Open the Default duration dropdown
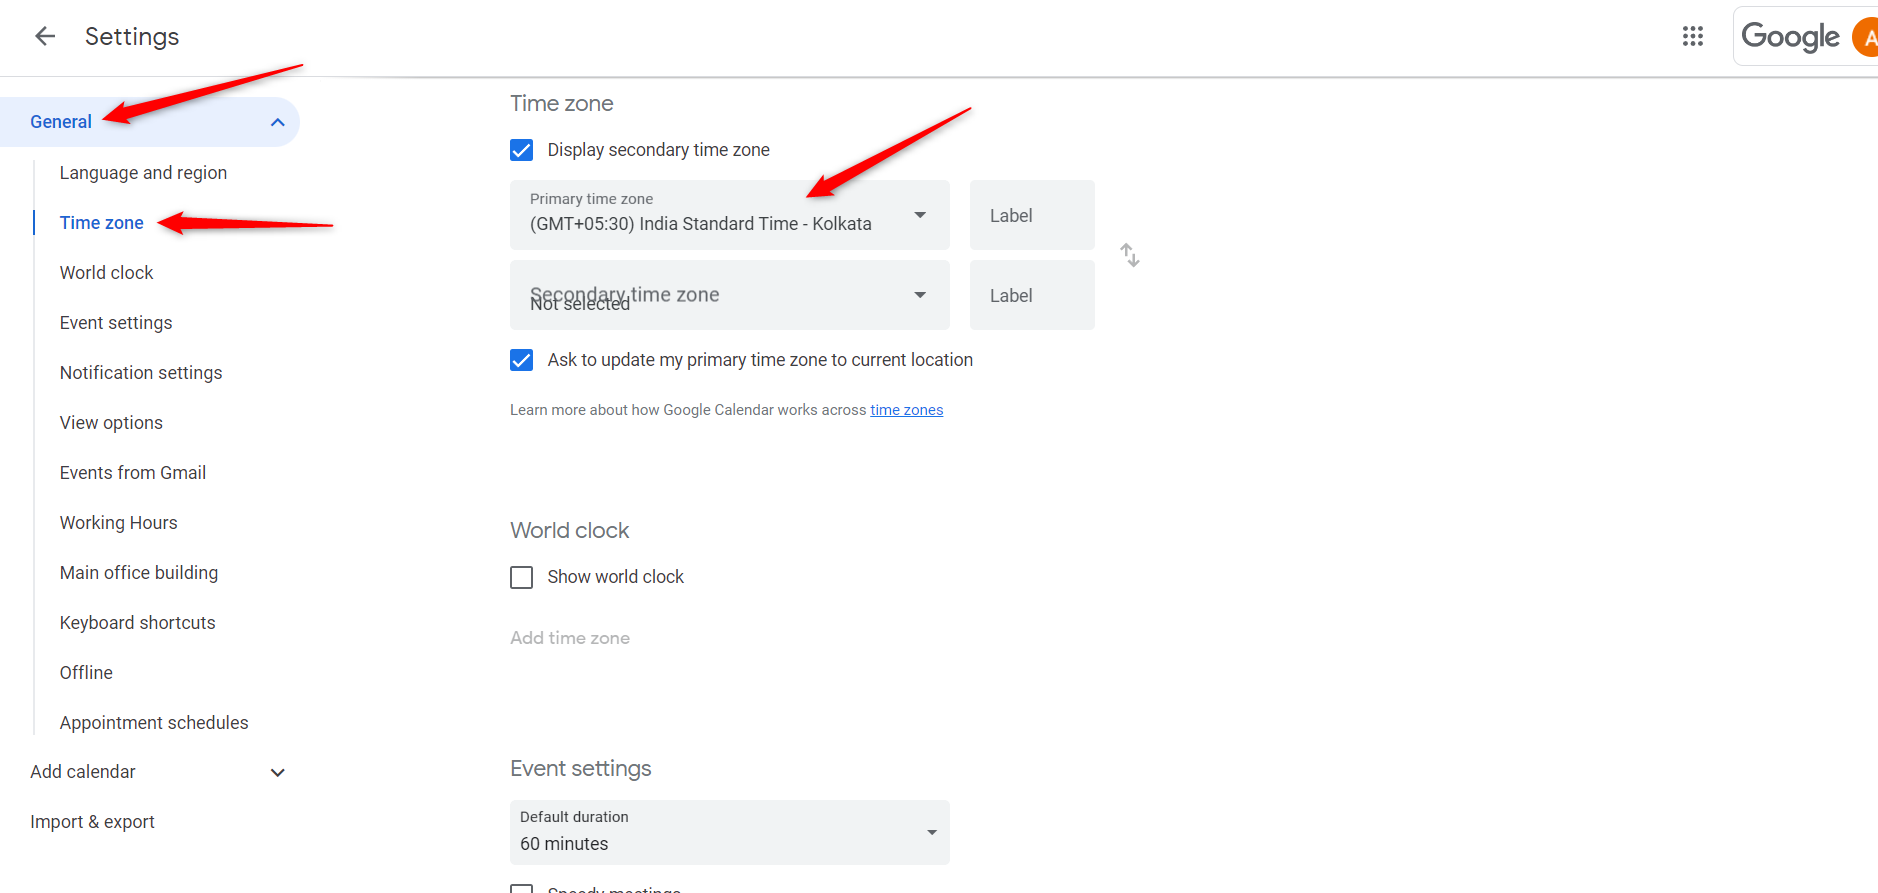This screenshot has height=893, width=1878. tap(729, 832)
